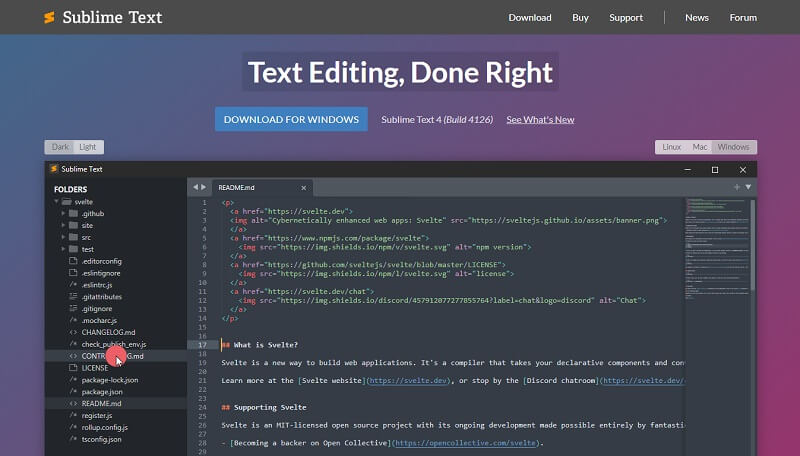This screenshot has height=456, width=800.
Task: Open .eslintignore in the sidebar
Action: pyautogui.click(x=101, y=273)
